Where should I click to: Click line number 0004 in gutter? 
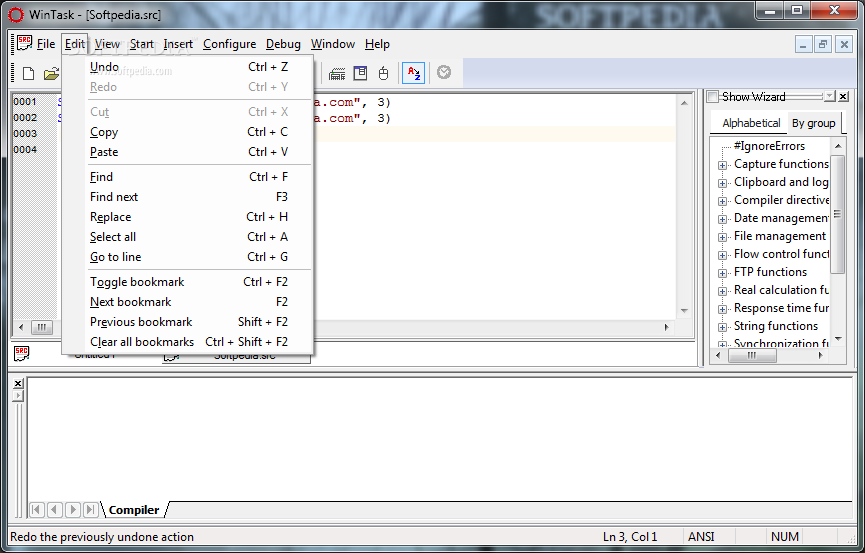coord(25,150)
